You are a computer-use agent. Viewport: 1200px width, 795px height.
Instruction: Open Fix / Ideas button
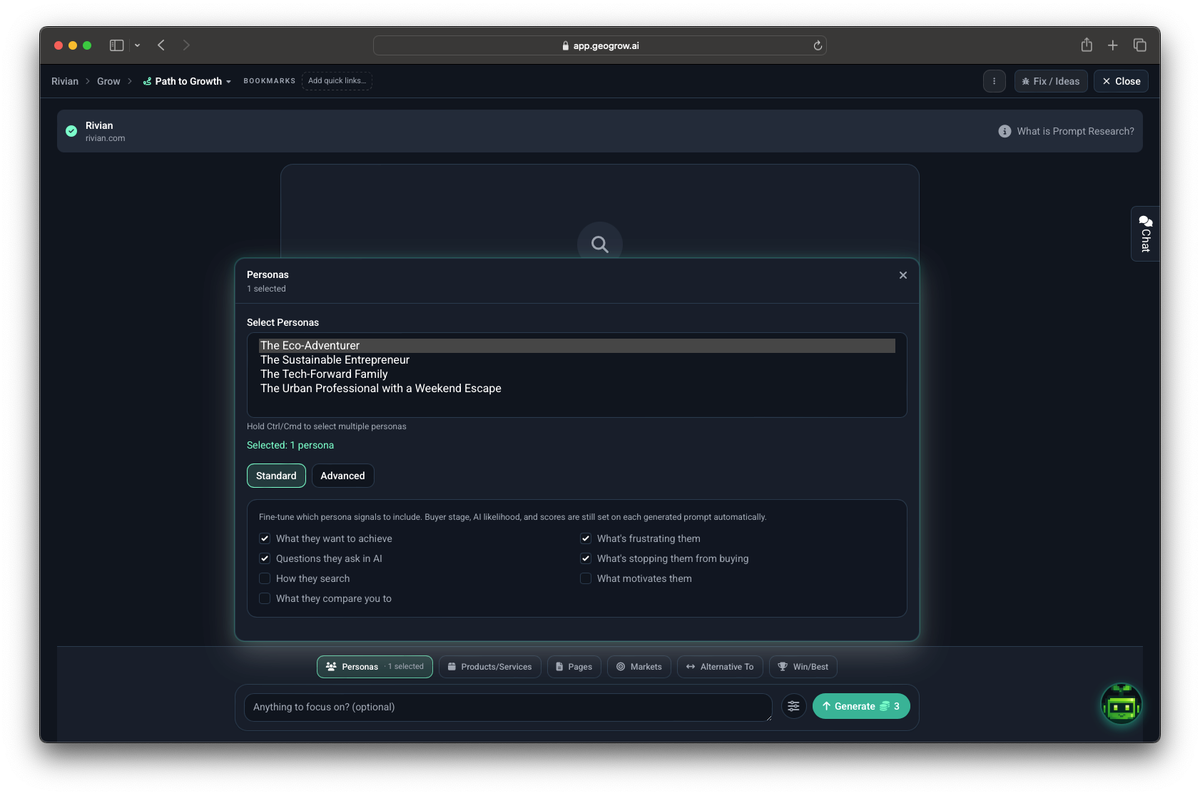coord(1051,81)
